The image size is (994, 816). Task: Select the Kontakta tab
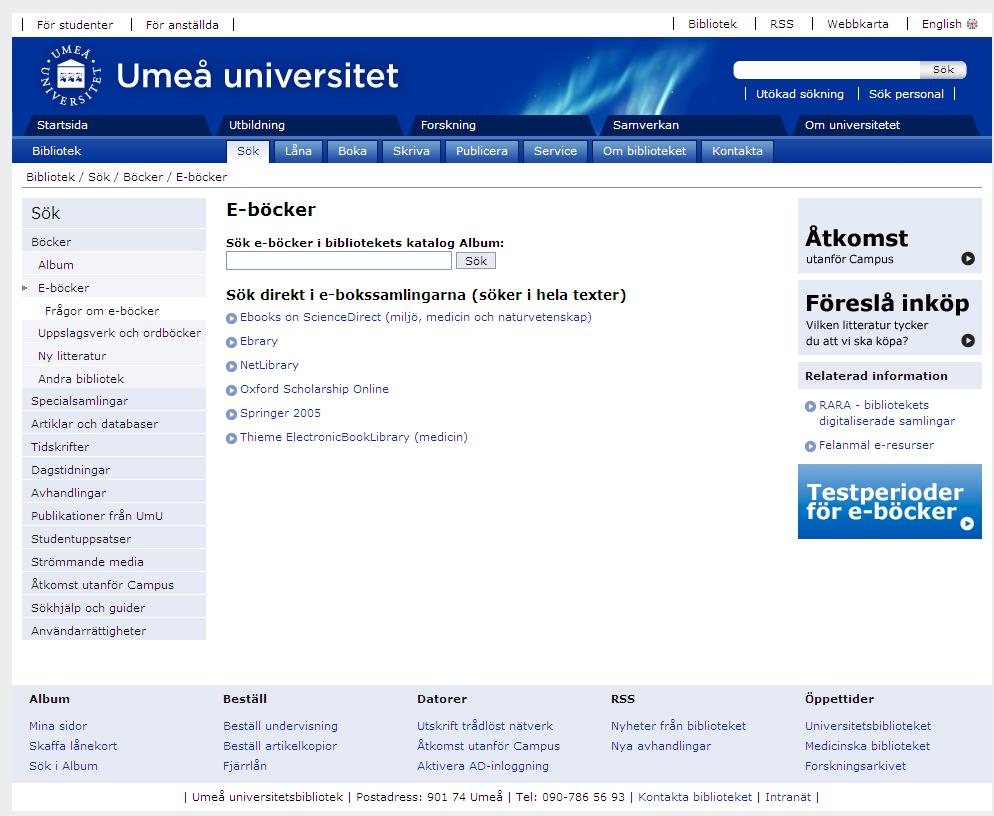[x=737, y=152]
